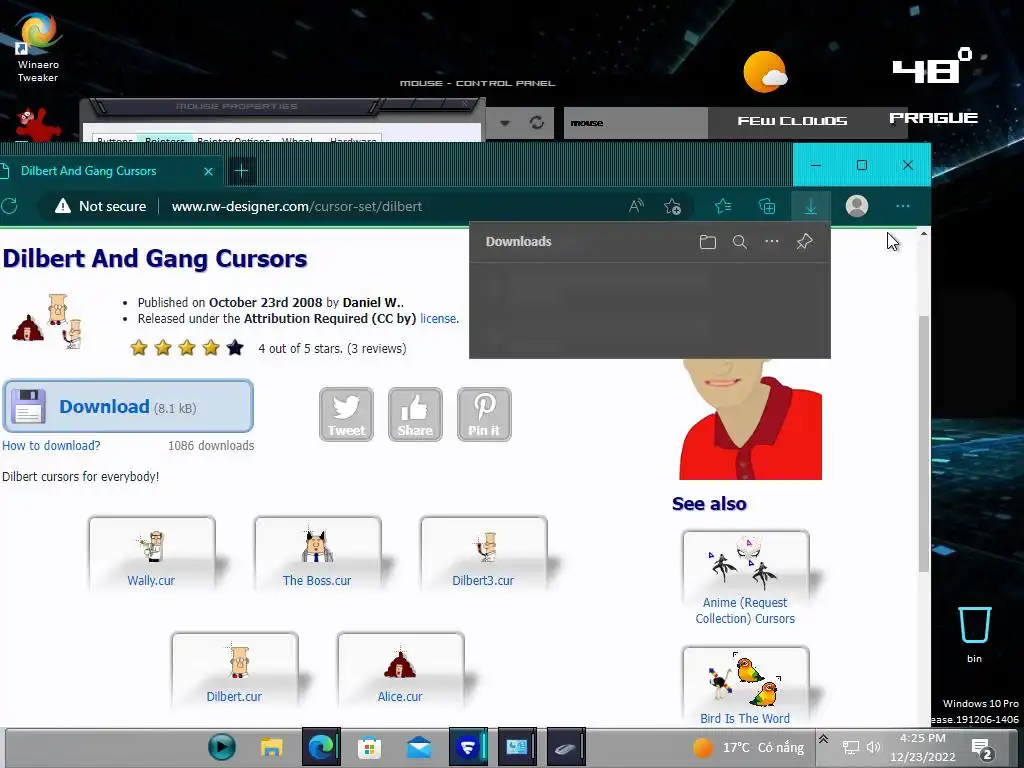Show hidden tray icons chevron

point(824,739)
